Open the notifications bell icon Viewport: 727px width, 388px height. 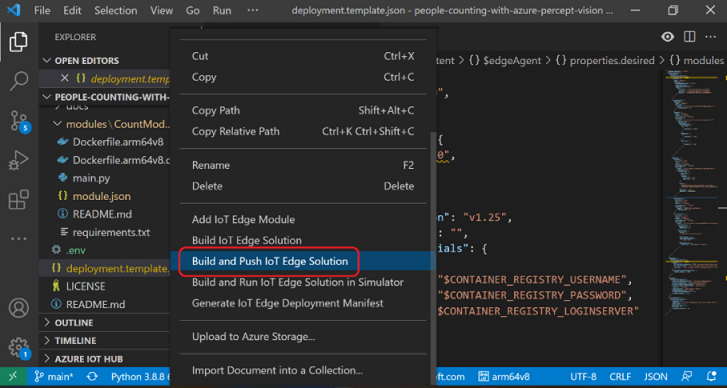click(x=711, y=377)
